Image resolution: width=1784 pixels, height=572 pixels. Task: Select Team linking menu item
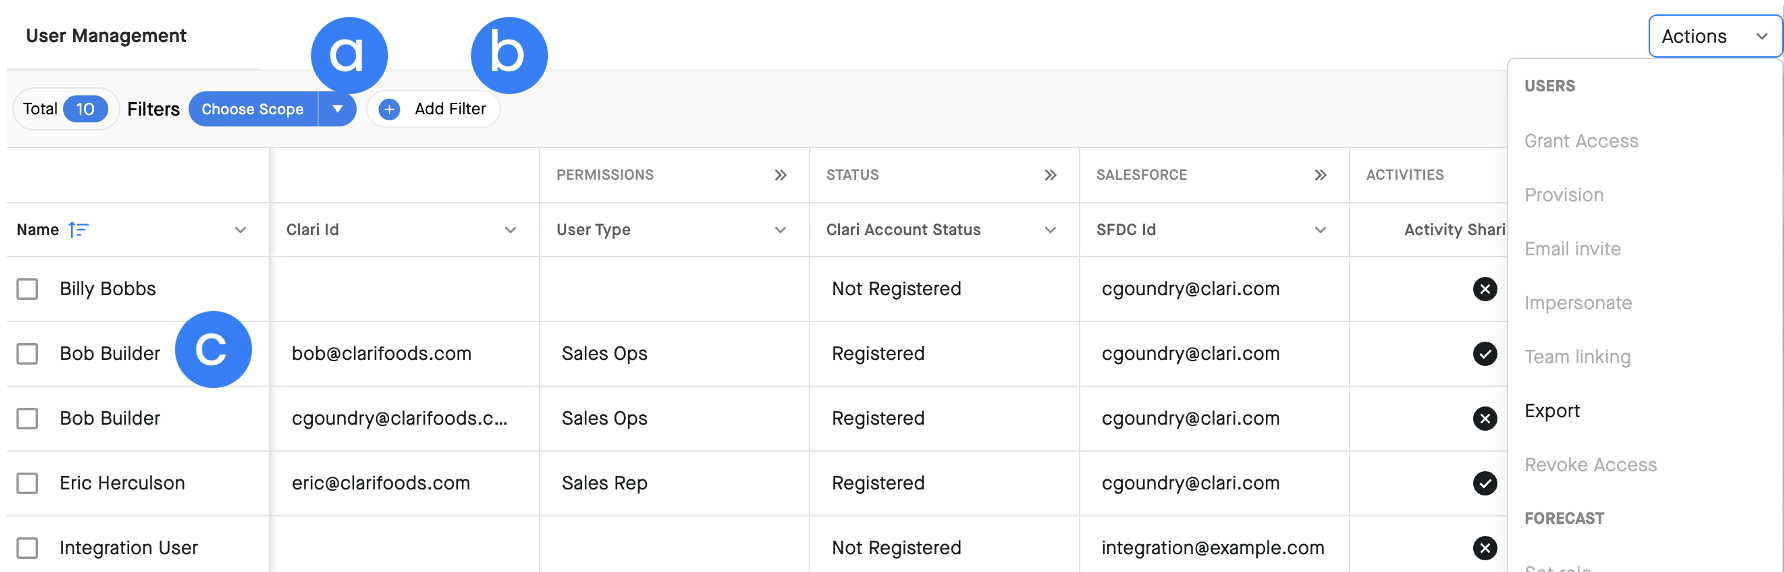point(1577,357)
